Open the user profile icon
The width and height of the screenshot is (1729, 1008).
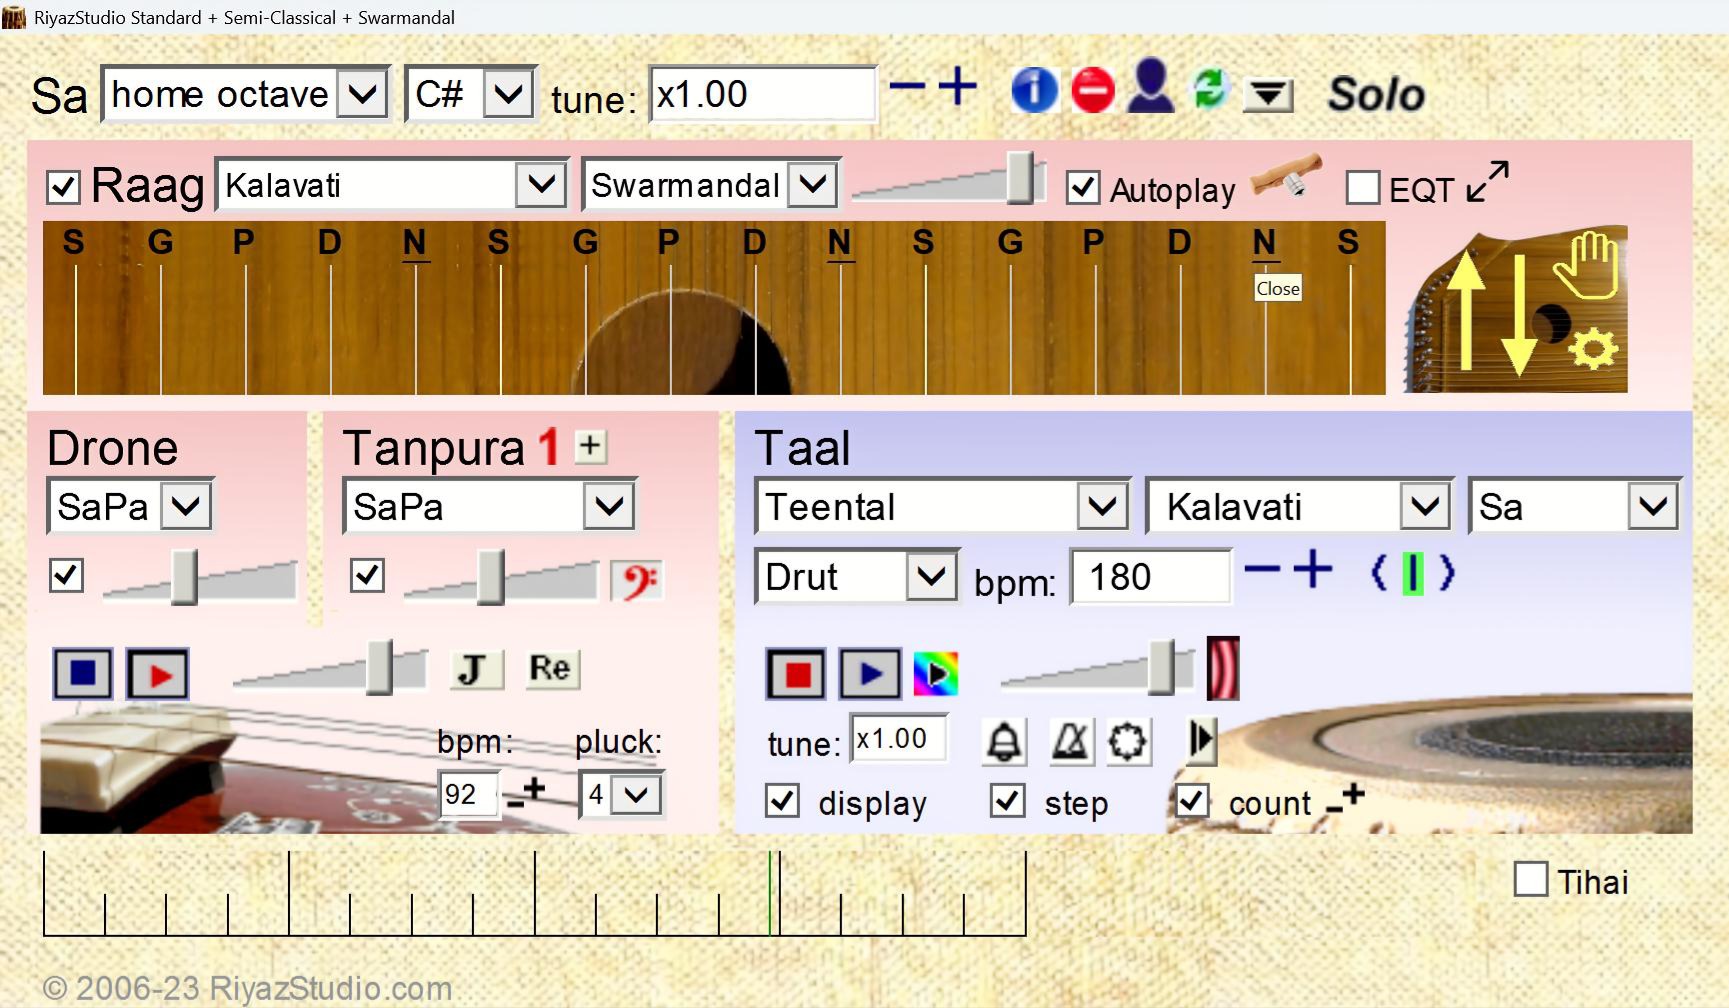(1150, 89)
